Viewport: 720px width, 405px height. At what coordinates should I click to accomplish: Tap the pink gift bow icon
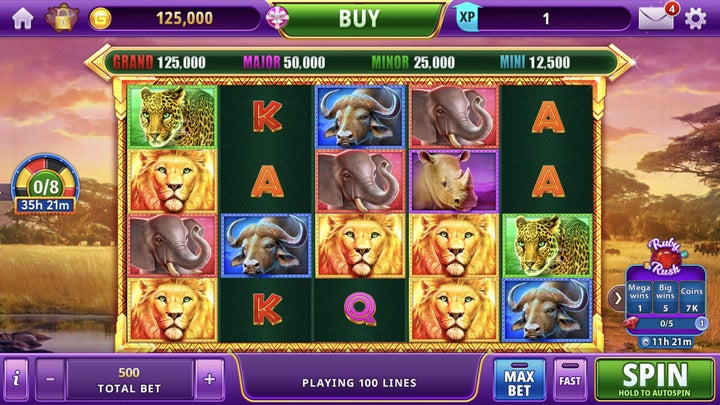277,18
